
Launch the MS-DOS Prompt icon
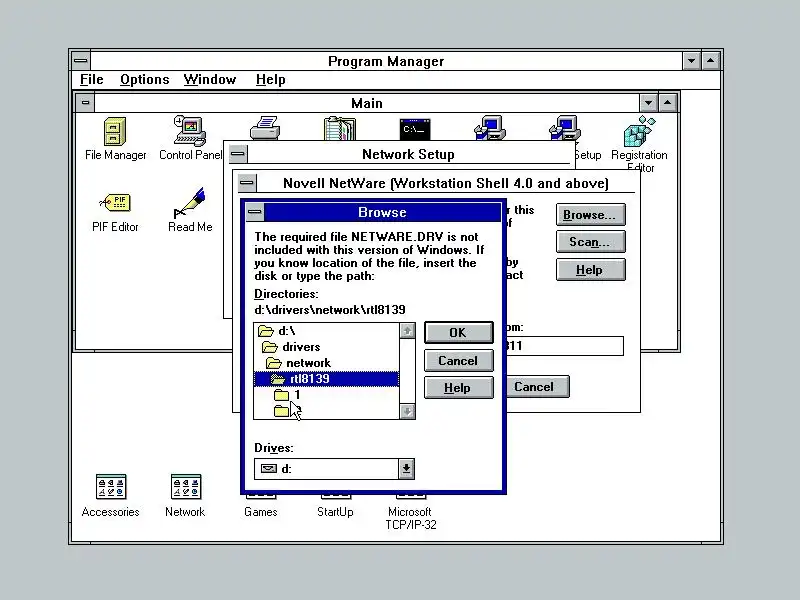415,129
